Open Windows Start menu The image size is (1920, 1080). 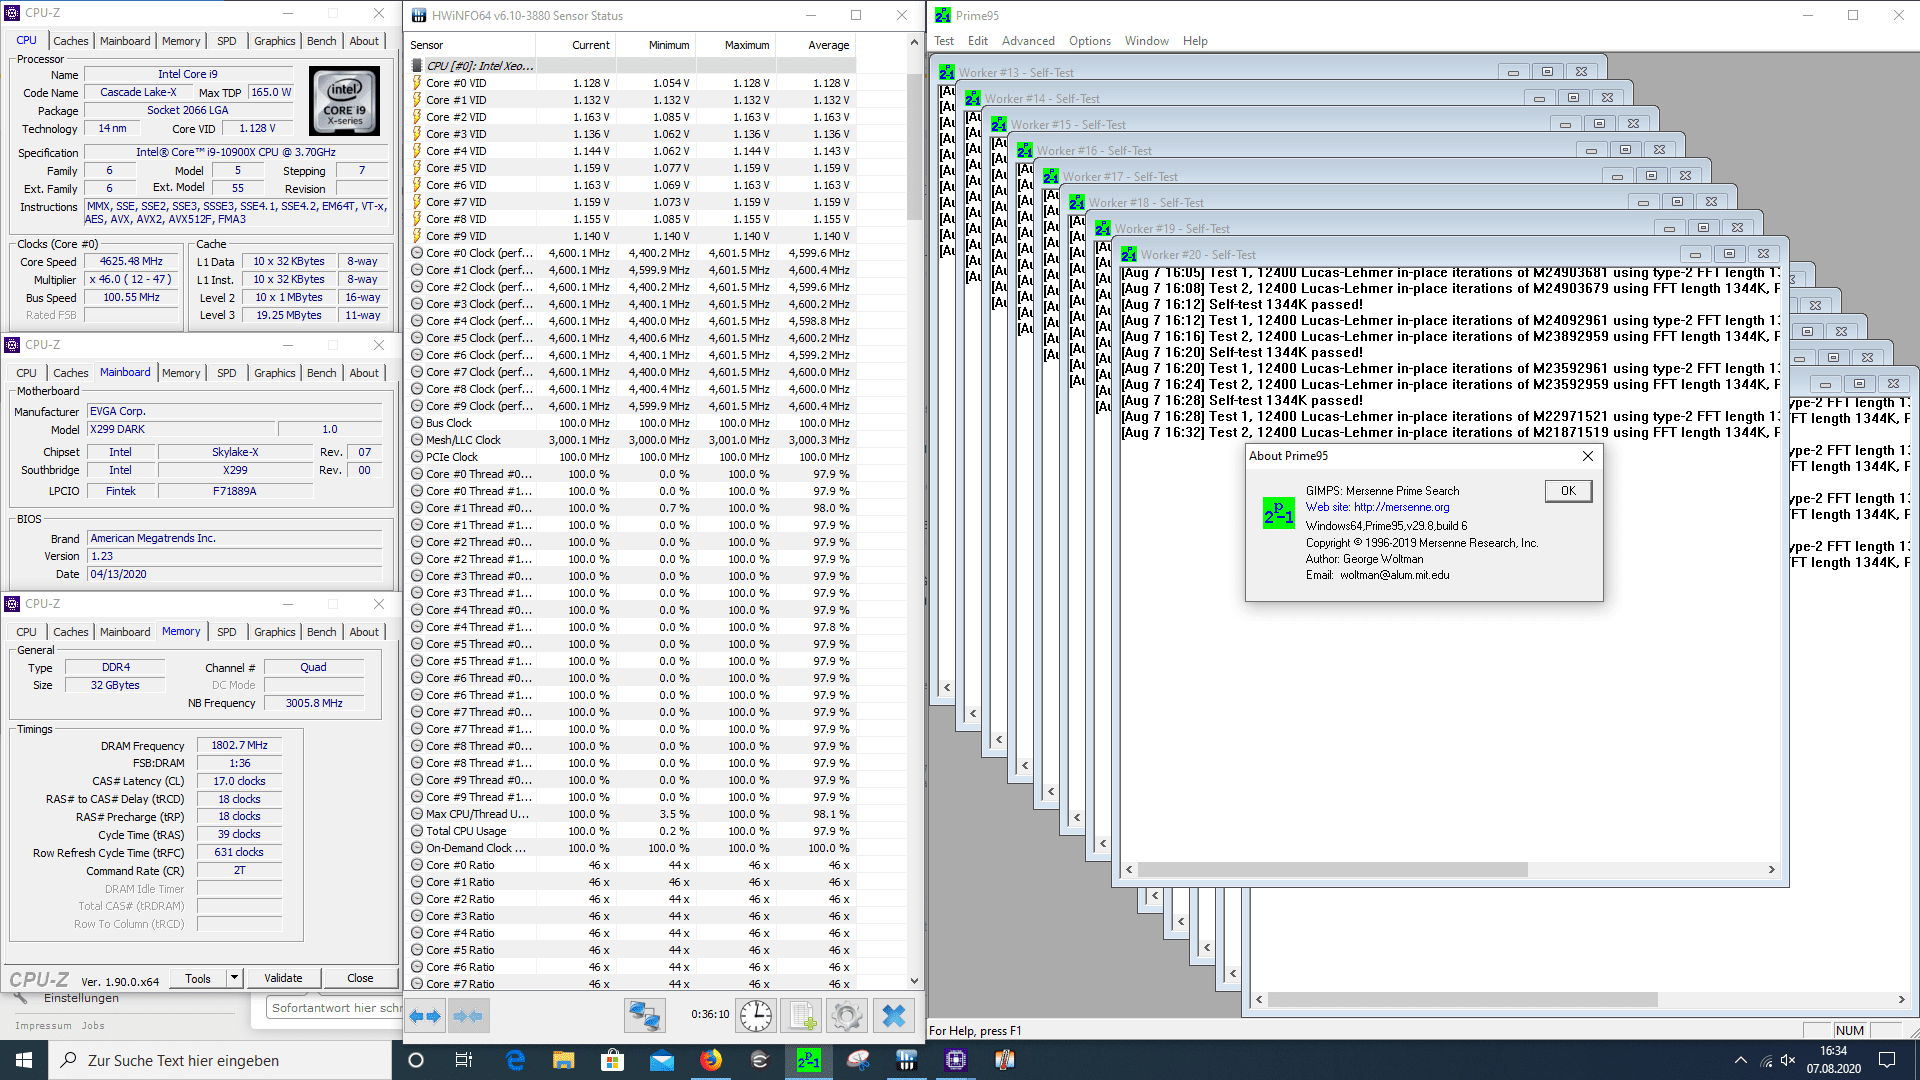point(24,1060)
